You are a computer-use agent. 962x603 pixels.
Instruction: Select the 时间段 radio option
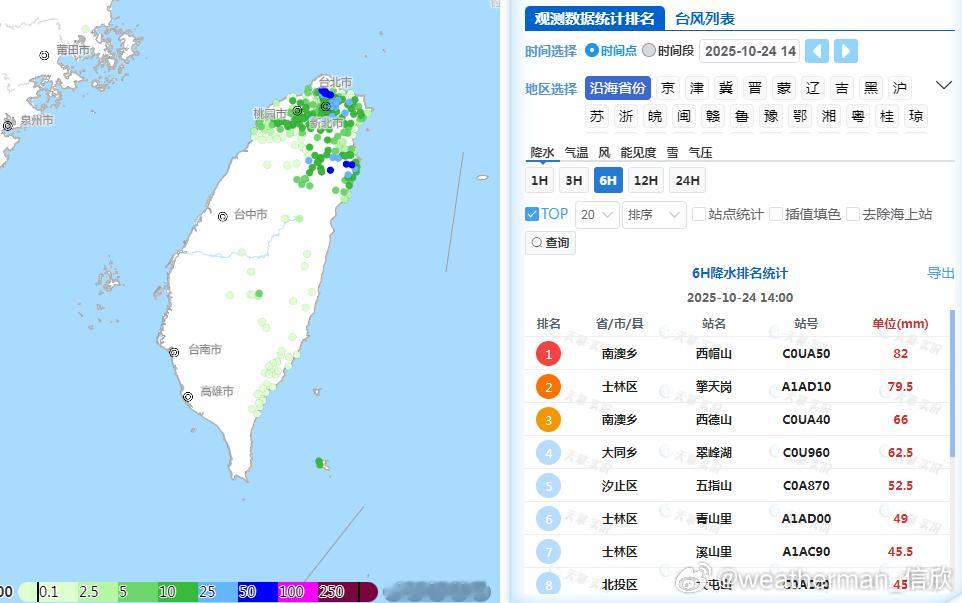[649, 50]
